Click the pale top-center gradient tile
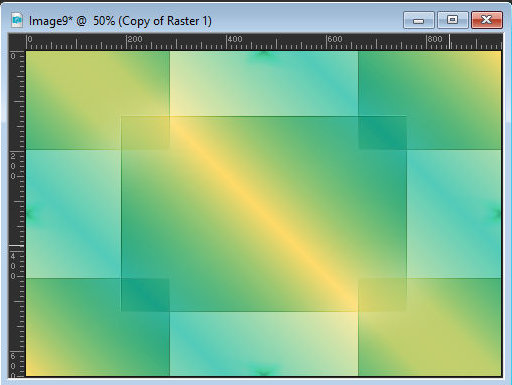This screenshot has width=512, height=385. pos(264,83)
